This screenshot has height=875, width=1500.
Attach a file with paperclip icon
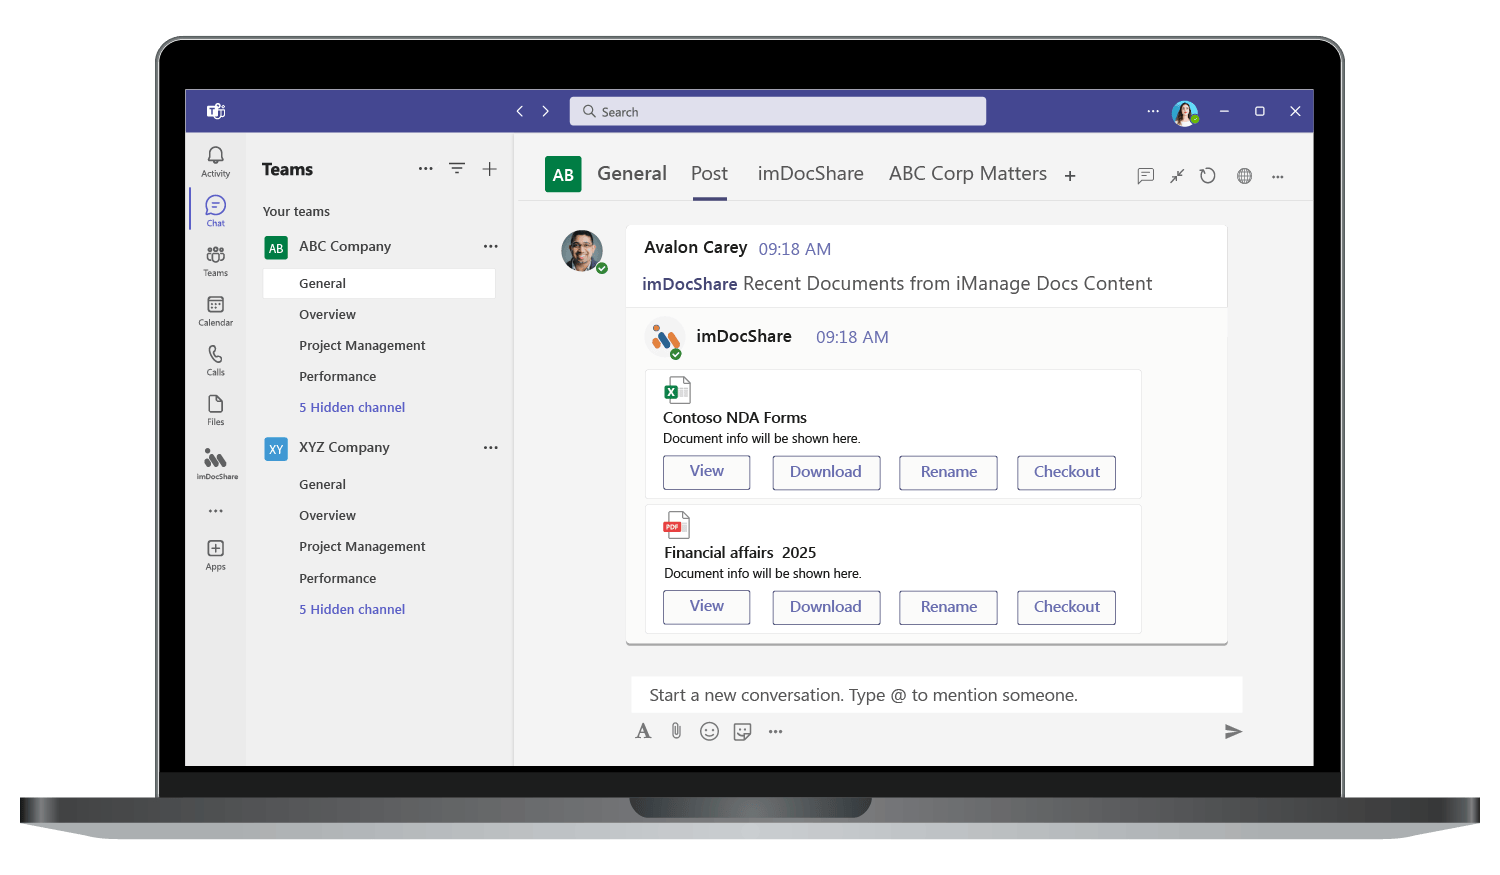click(676, 731)
